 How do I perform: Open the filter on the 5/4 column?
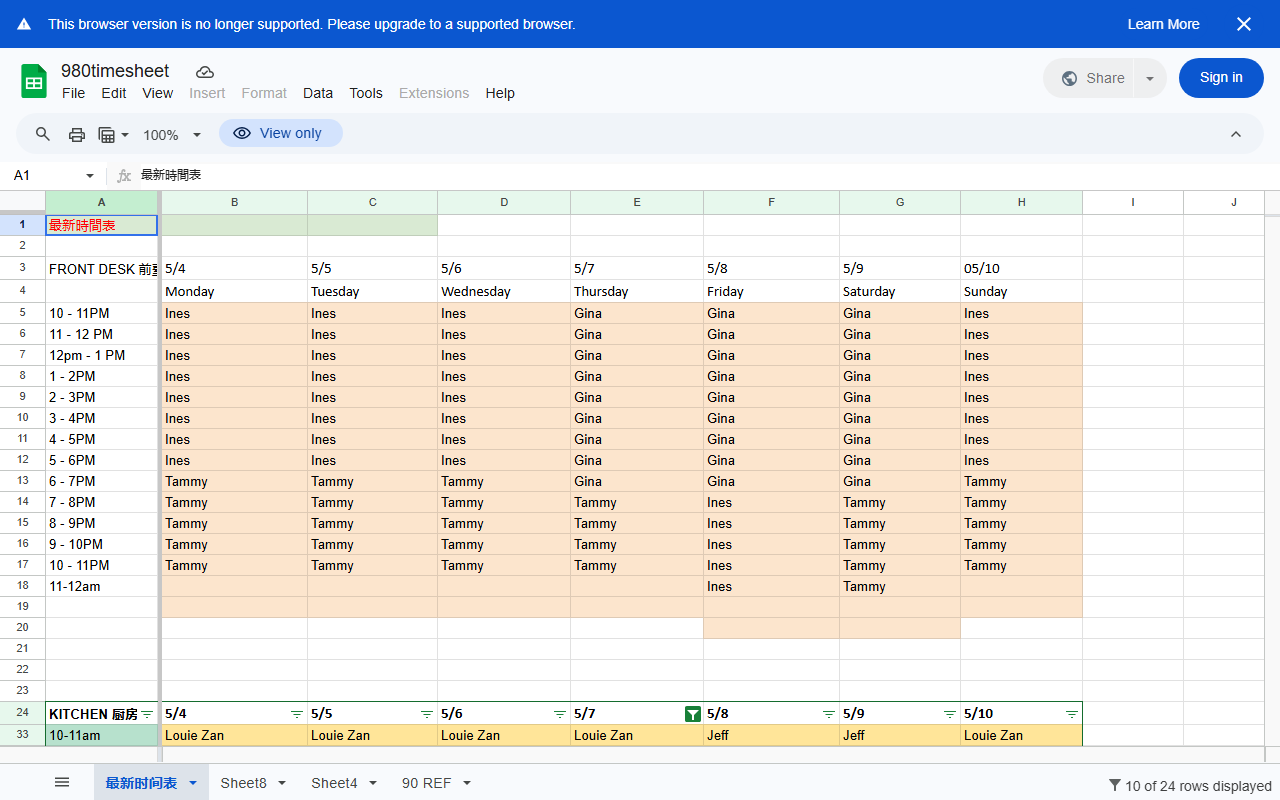click(x=296, y=714)
